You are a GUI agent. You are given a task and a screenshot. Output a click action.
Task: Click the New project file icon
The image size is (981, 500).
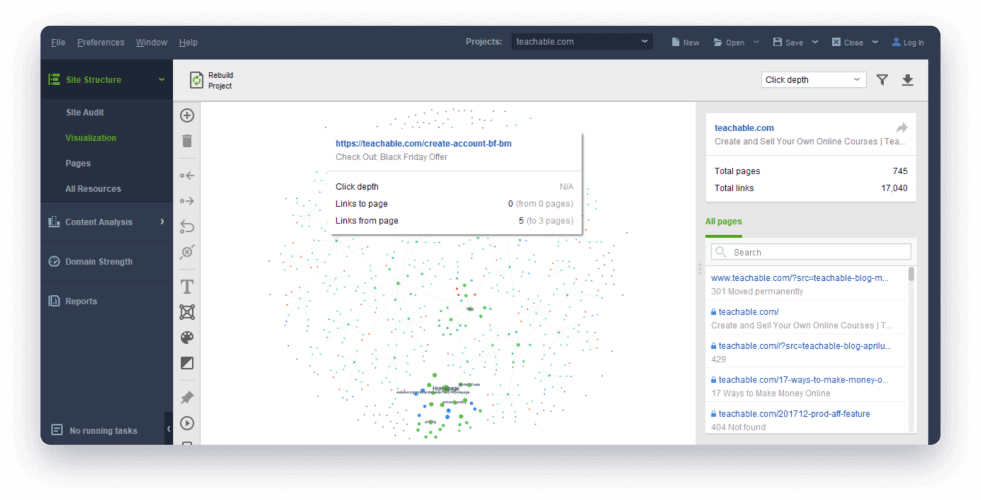pos(676,42)
